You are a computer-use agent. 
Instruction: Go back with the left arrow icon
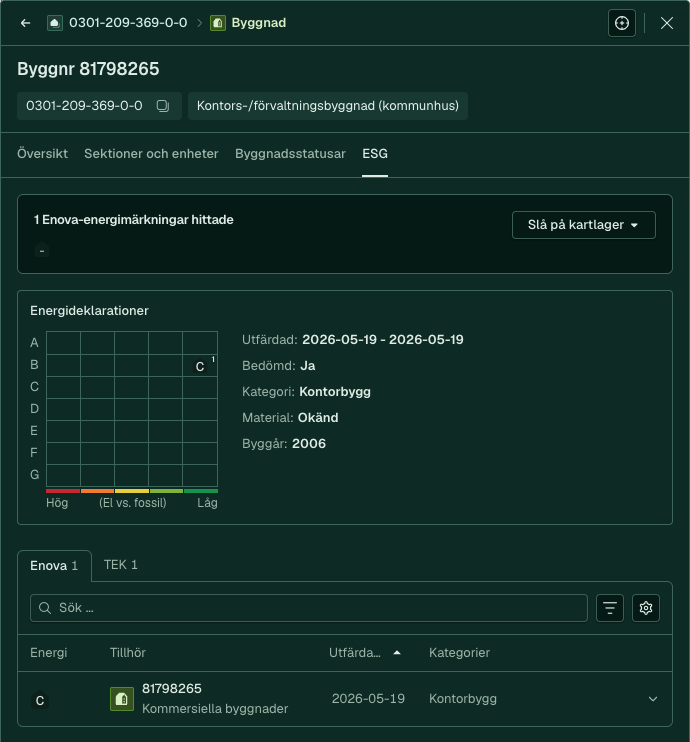(x=26, y=23)
